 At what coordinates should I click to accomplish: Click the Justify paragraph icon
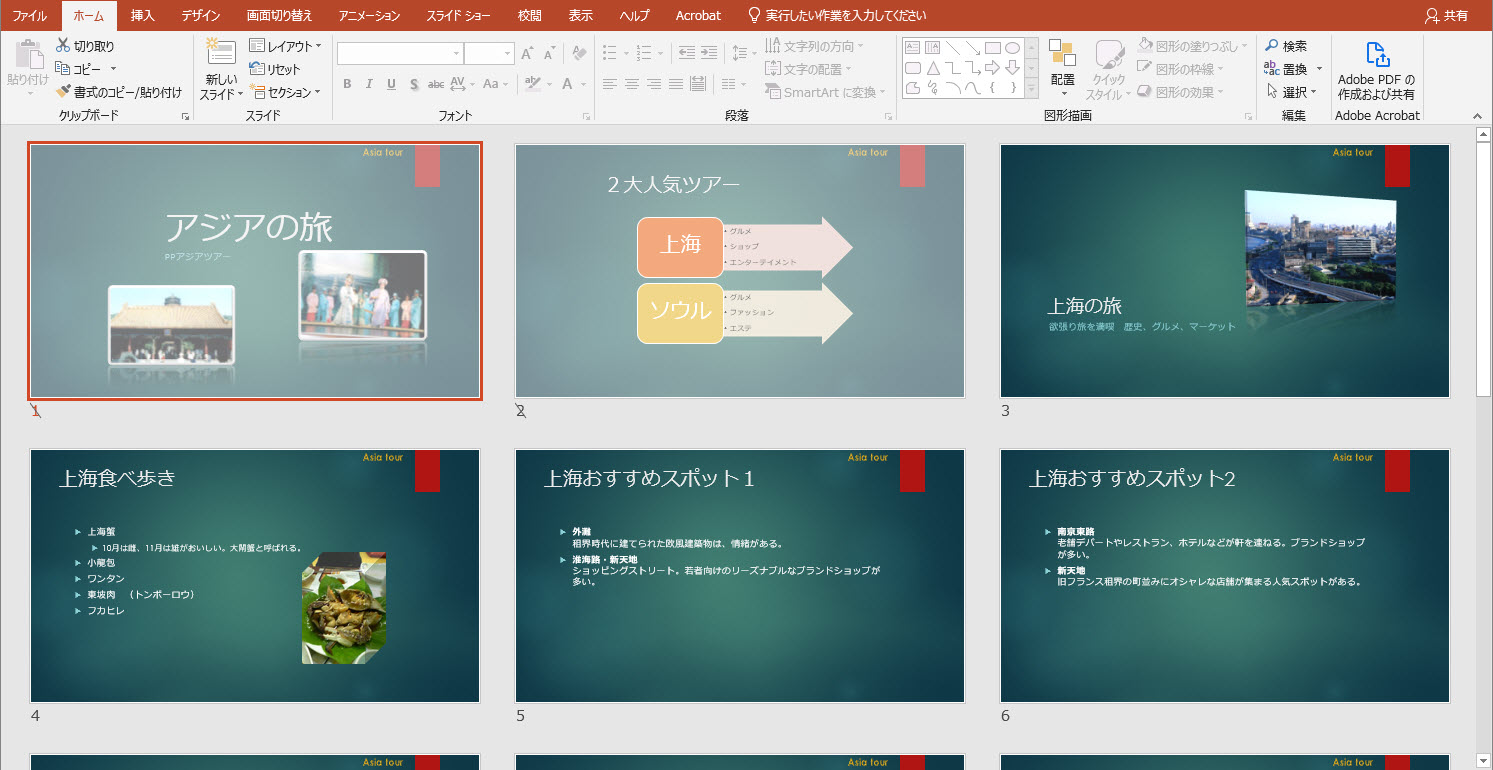tap(675, 84)
